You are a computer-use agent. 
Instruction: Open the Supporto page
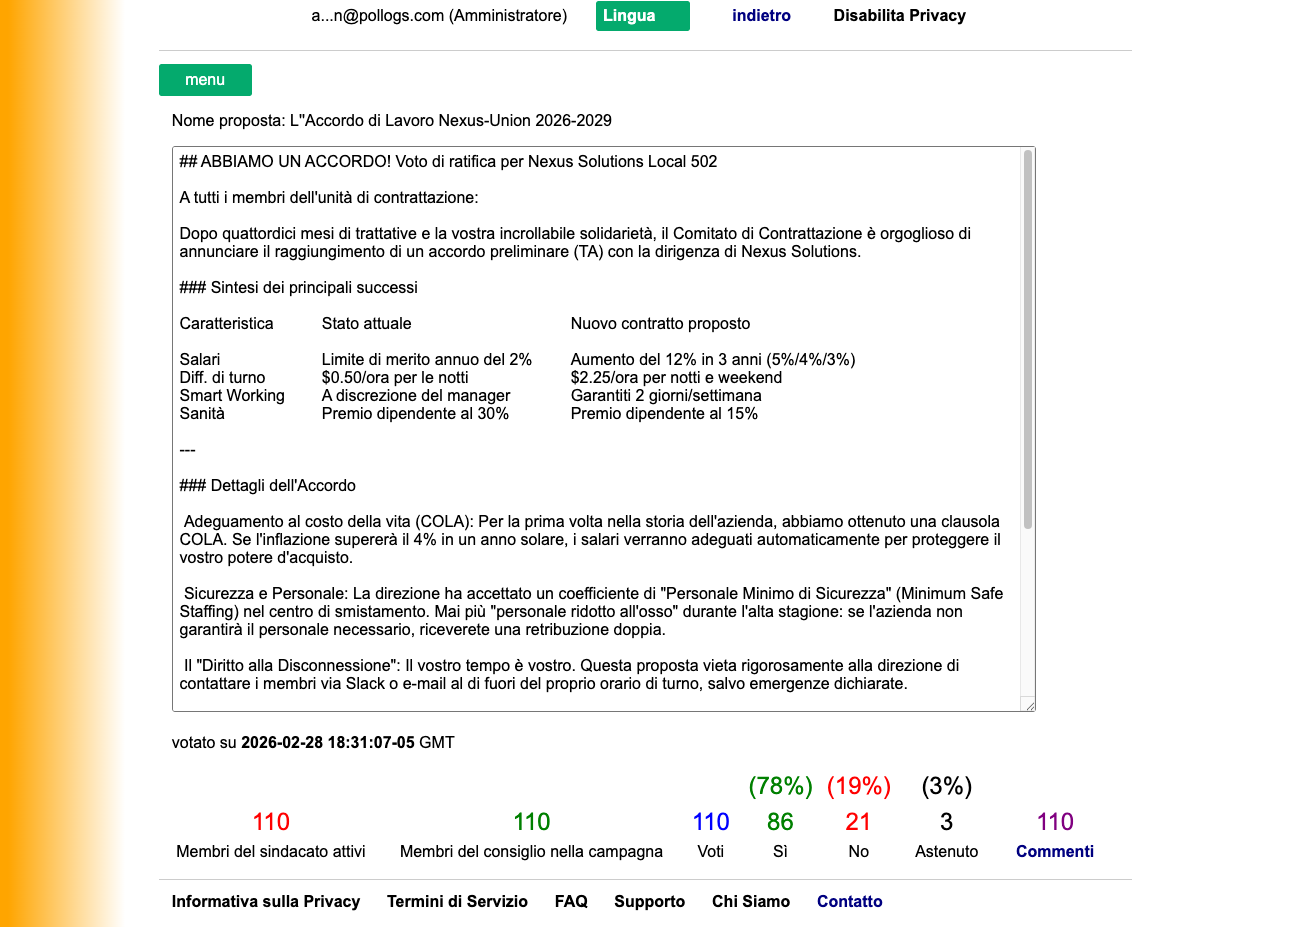click(x=649, y=901)
